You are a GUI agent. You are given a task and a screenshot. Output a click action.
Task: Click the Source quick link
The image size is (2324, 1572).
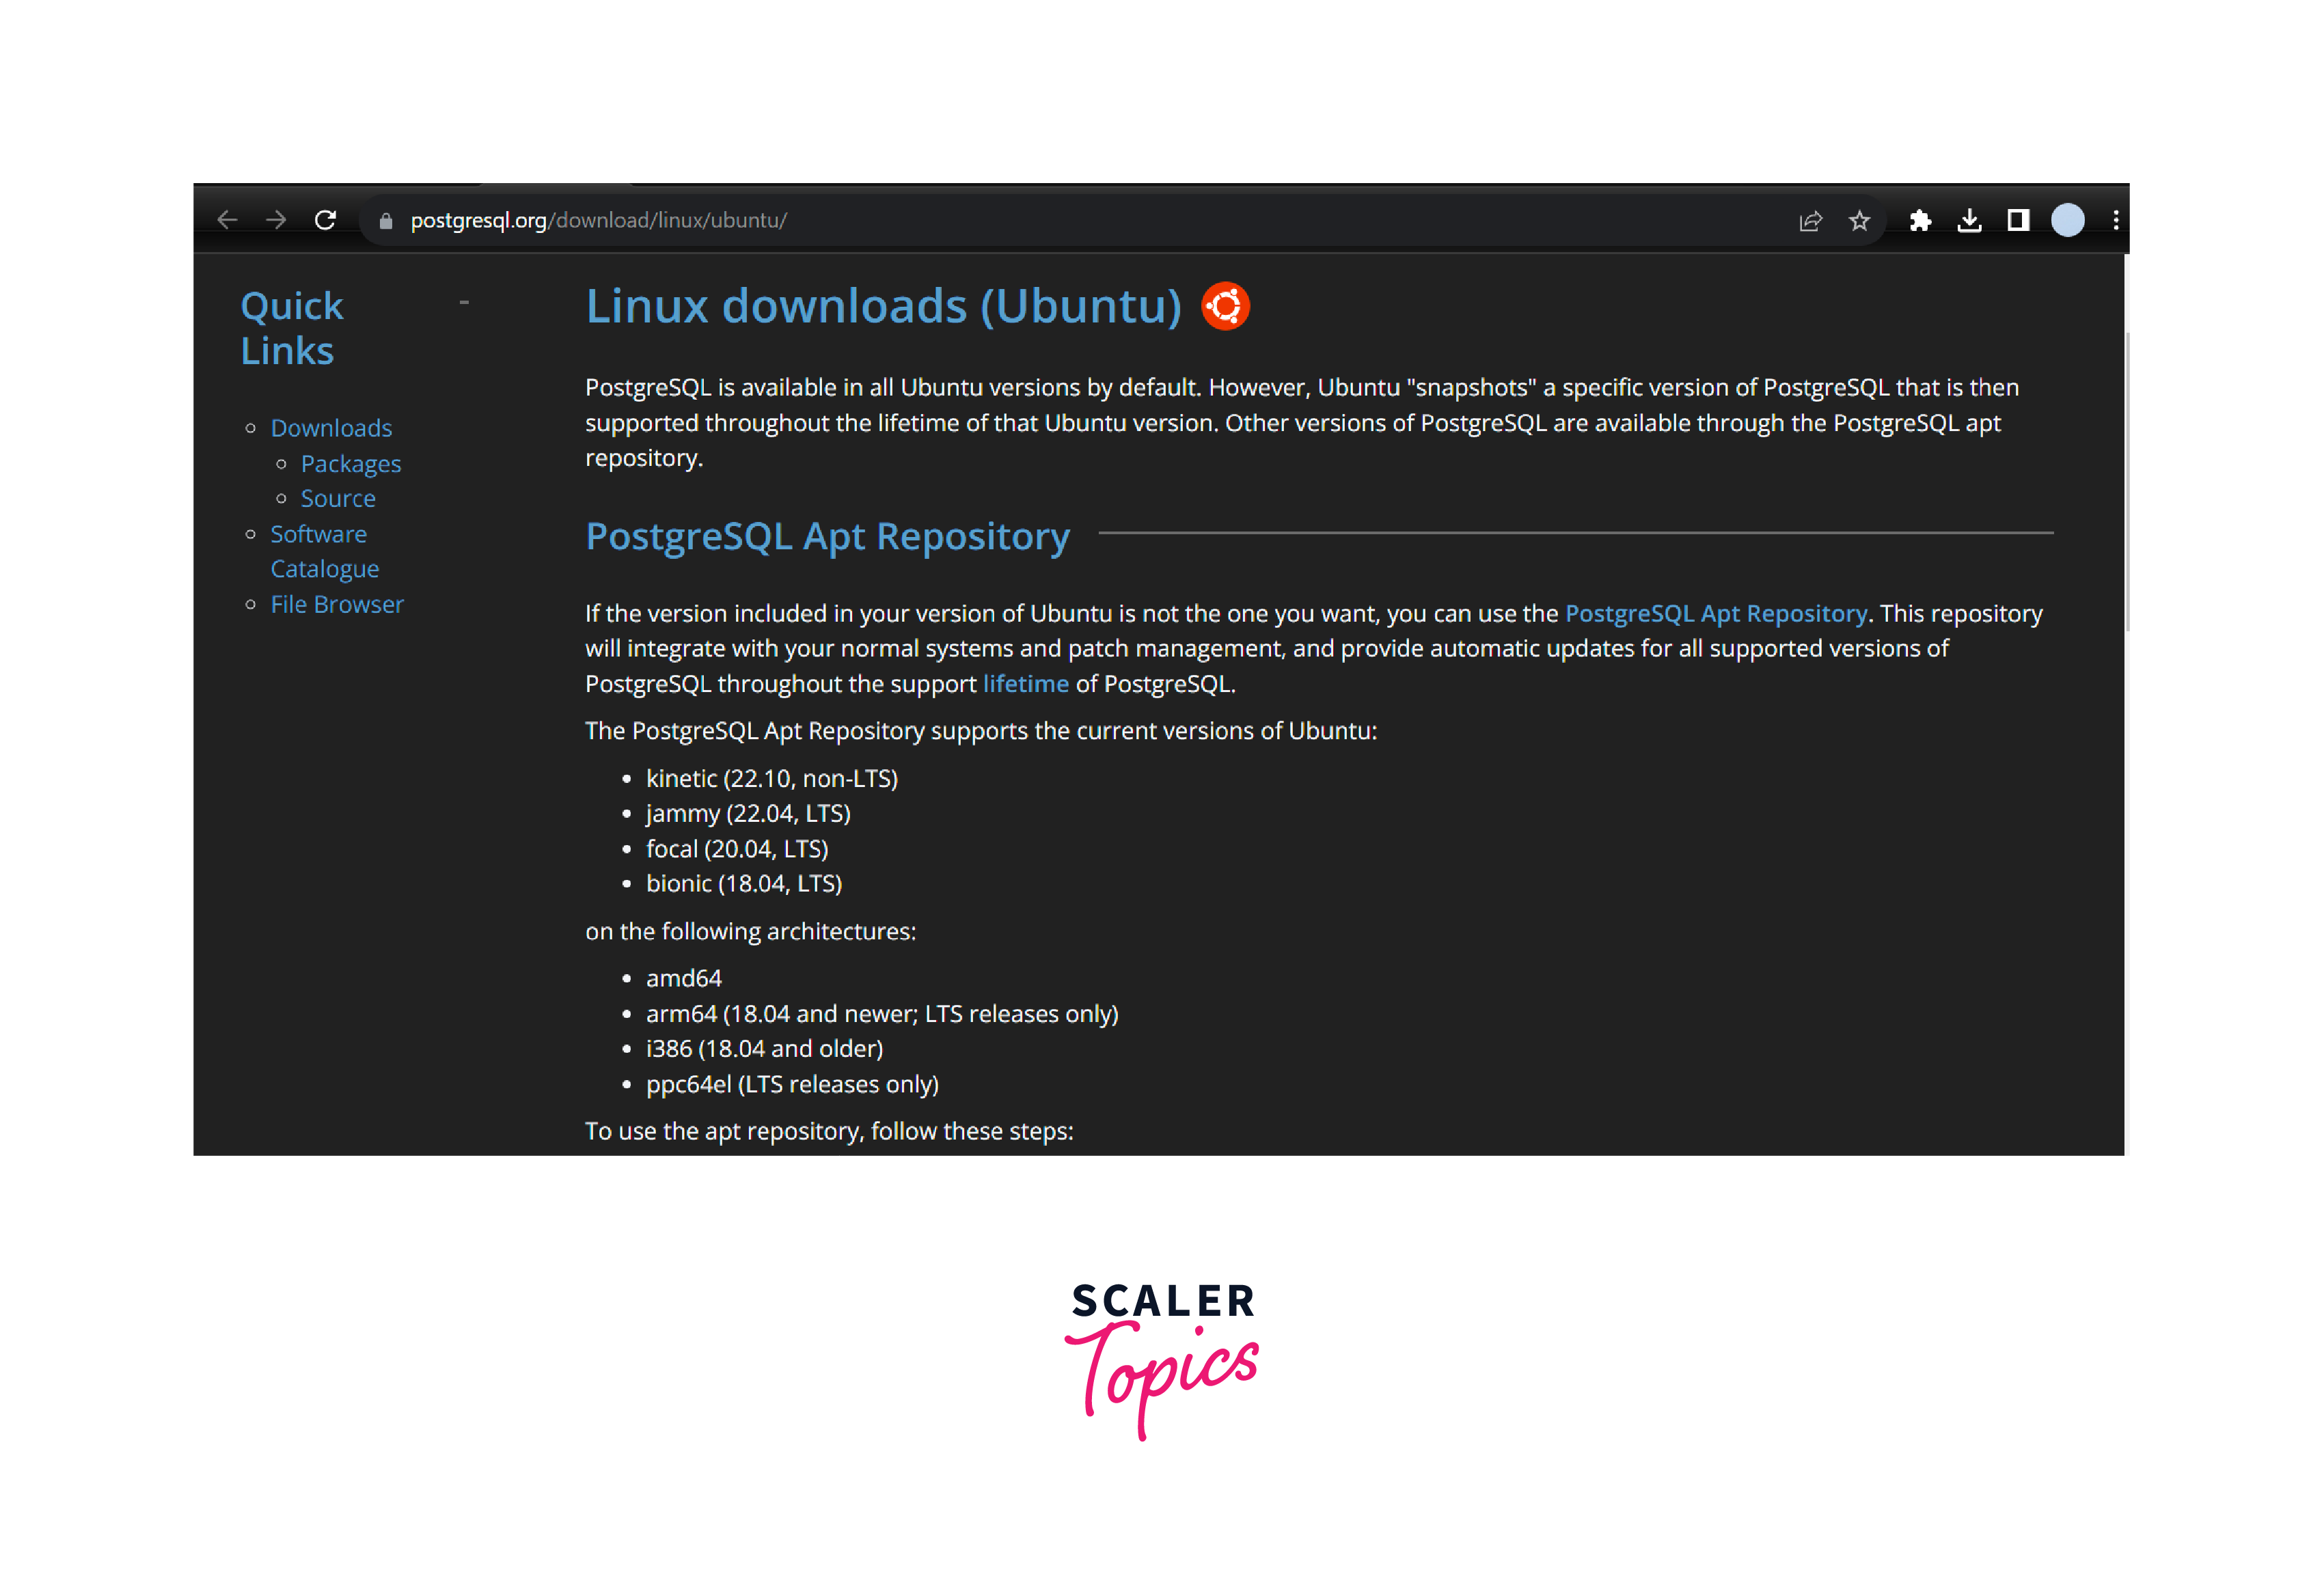coord(338,497)
